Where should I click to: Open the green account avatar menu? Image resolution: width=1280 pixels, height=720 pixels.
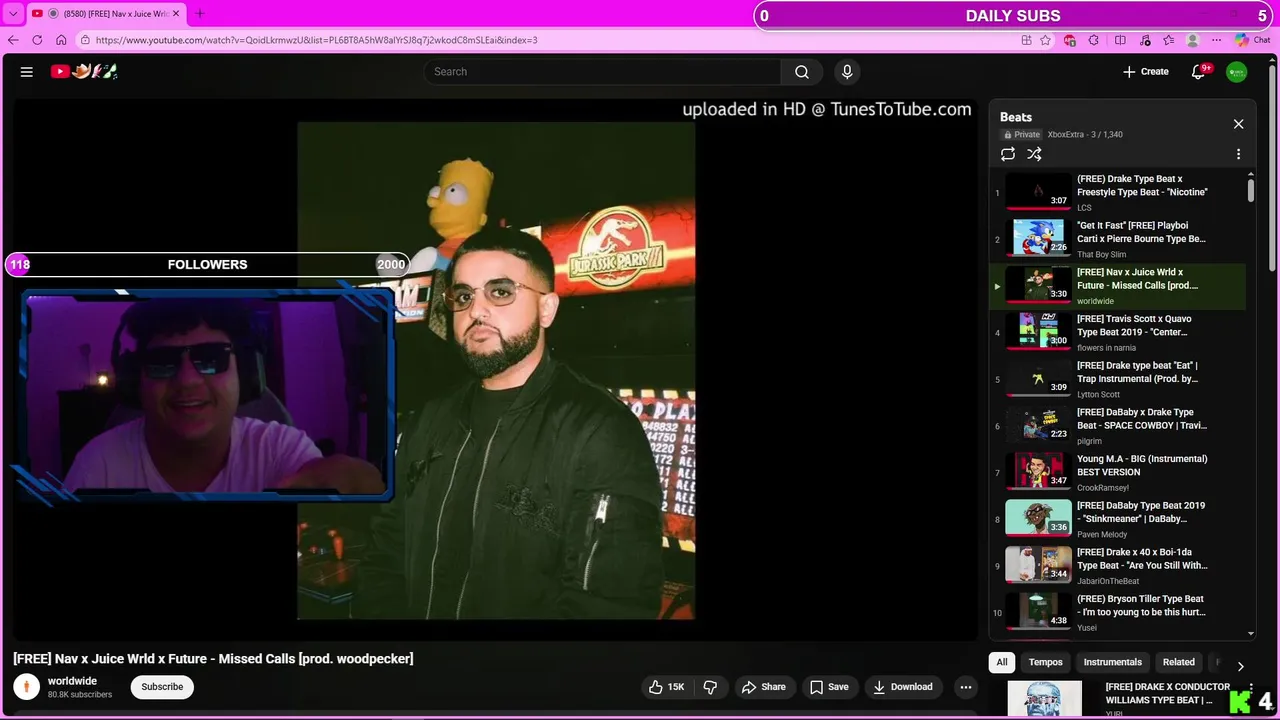[1237, 72]
